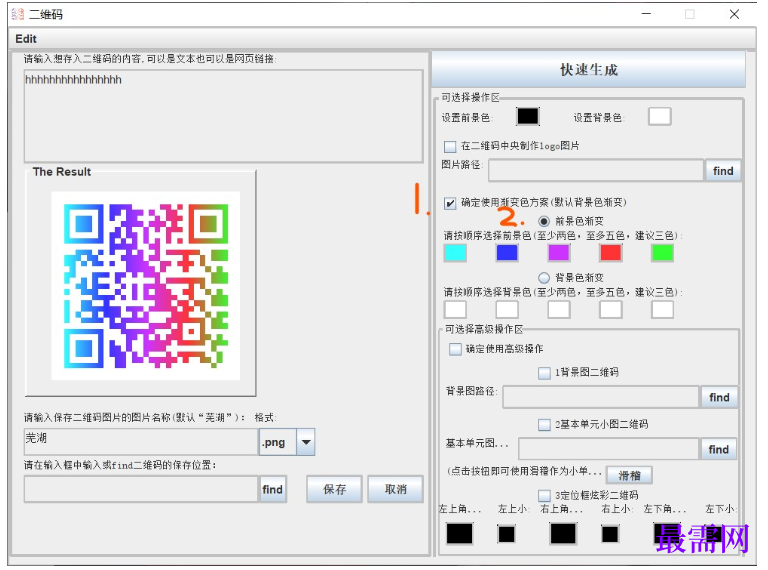768x570 pixels.
Task: Enable the 确定使用高级操作 checkbox
Action: tap(455, 349)
